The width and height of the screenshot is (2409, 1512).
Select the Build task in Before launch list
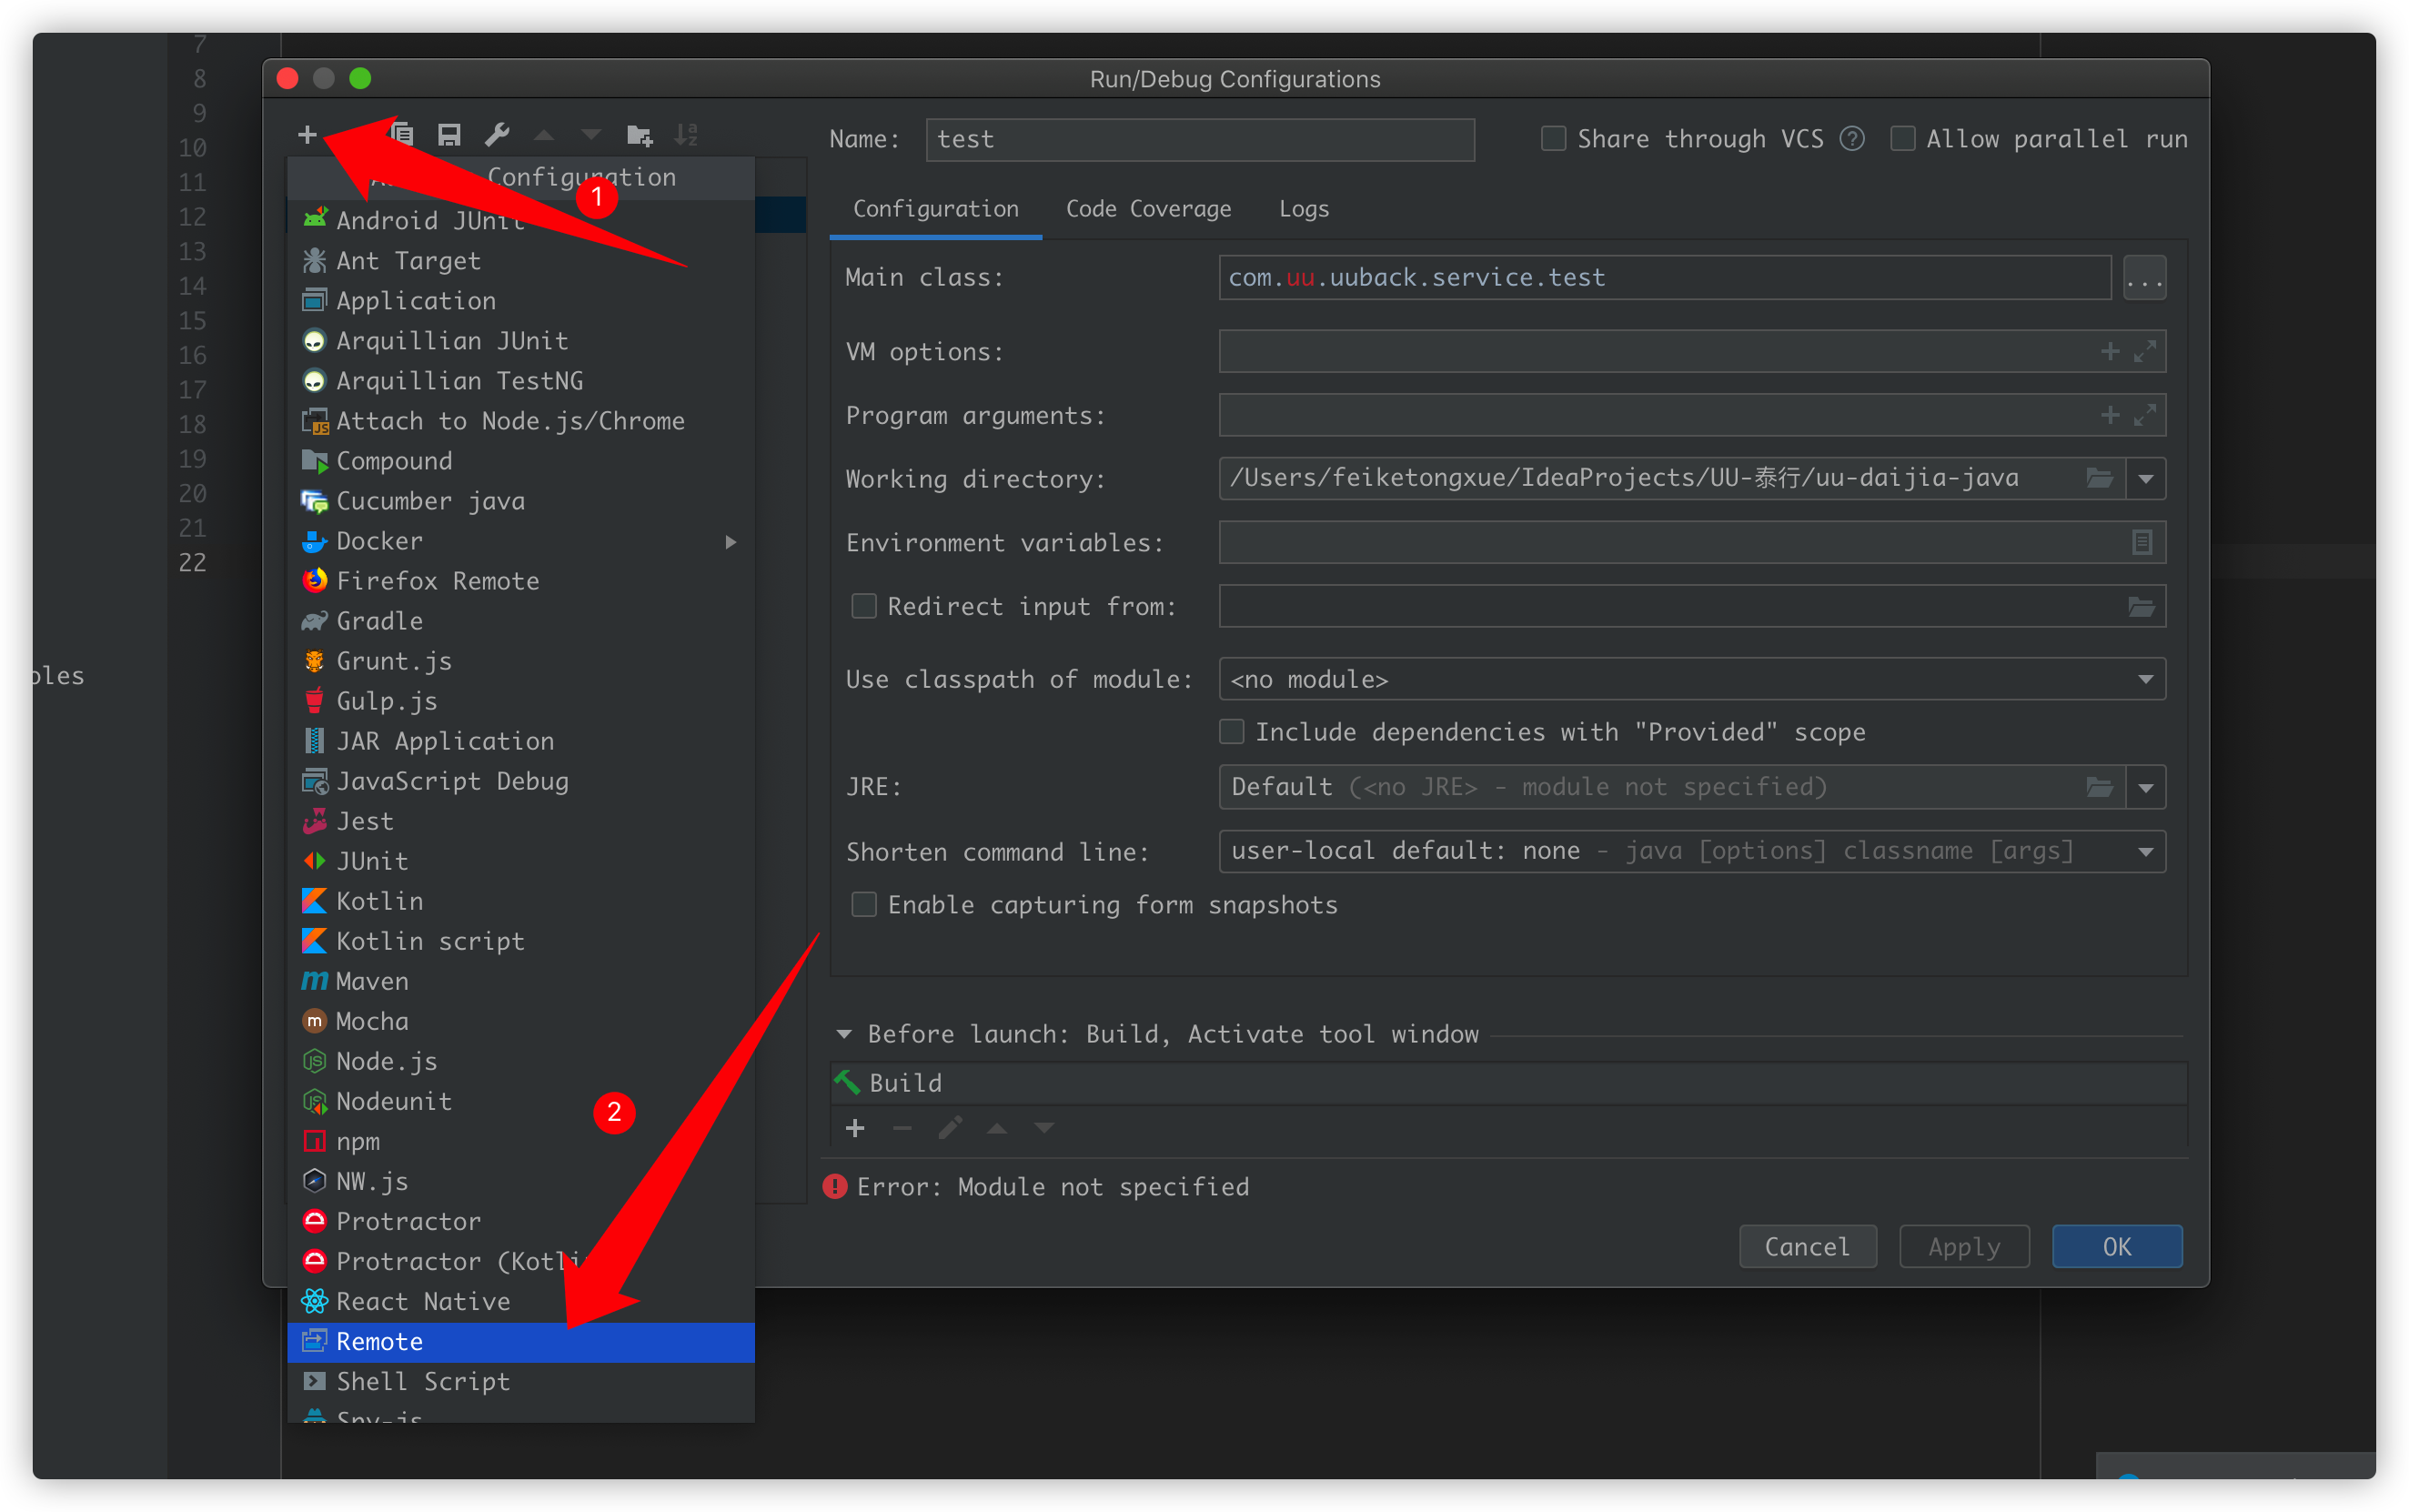pyautogui.click(x=1508, y=1083)
